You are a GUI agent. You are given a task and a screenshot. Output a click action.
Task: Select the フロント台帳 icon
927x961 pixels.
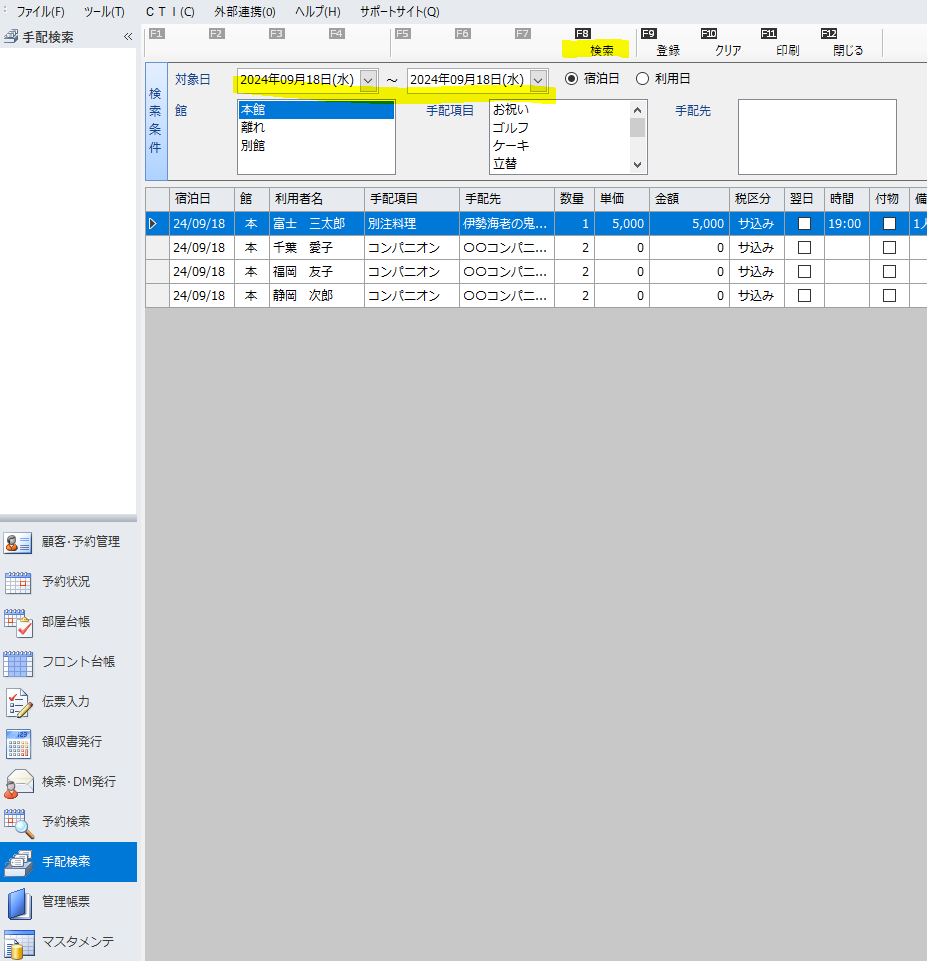coord(18,662)
